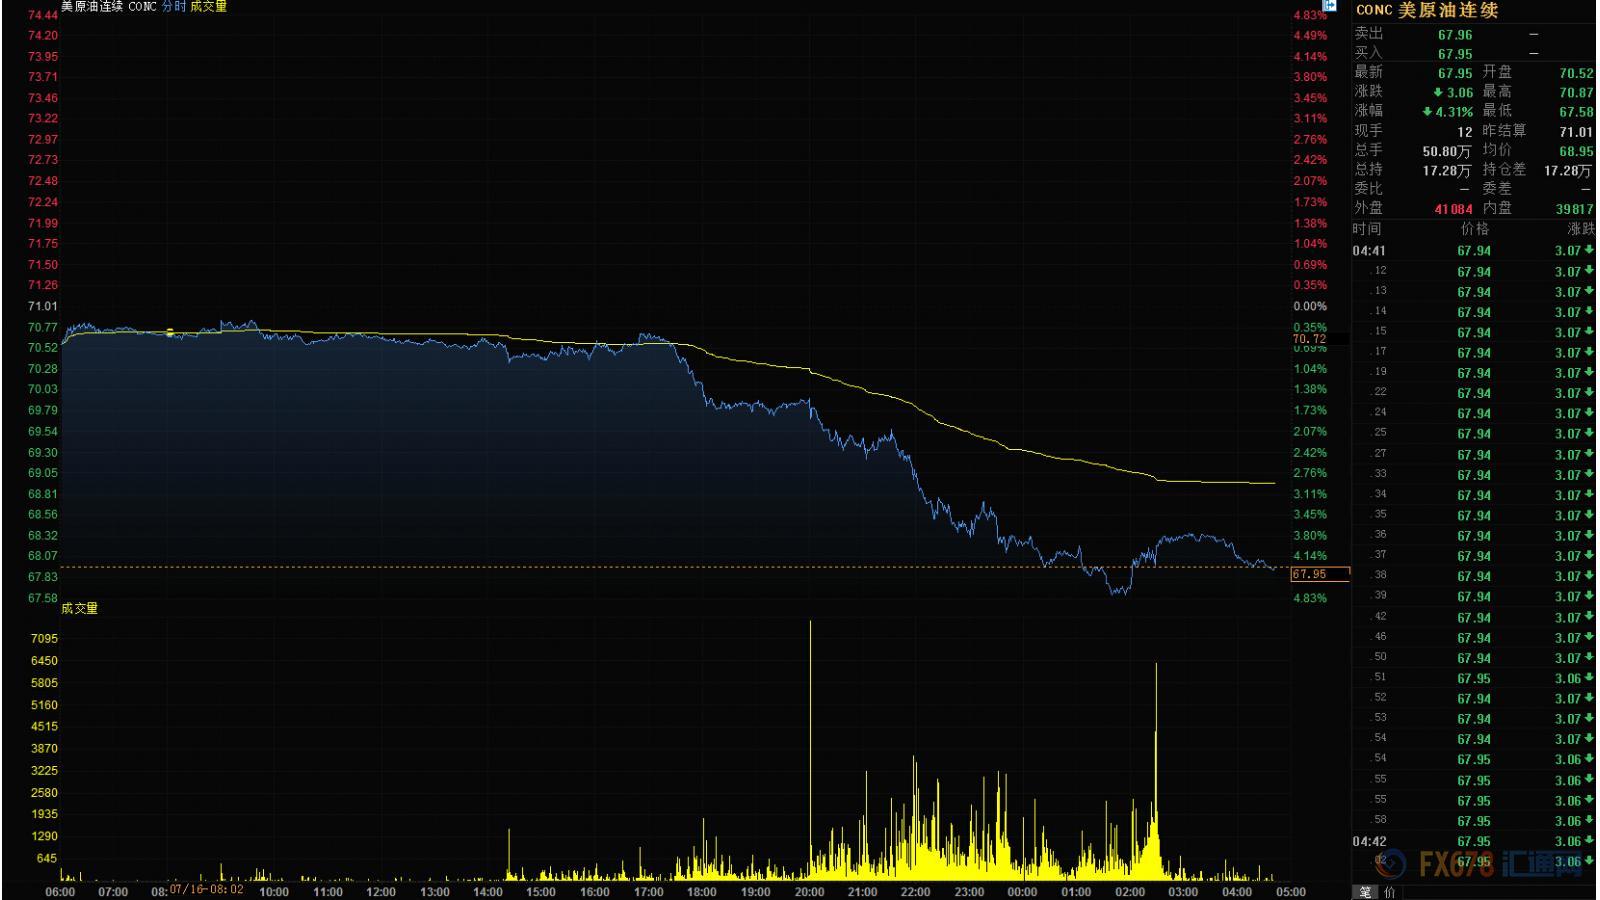
Task: Click the 70.72 average price axis label
Action: pyautogui.click(x=1309, y=339)
